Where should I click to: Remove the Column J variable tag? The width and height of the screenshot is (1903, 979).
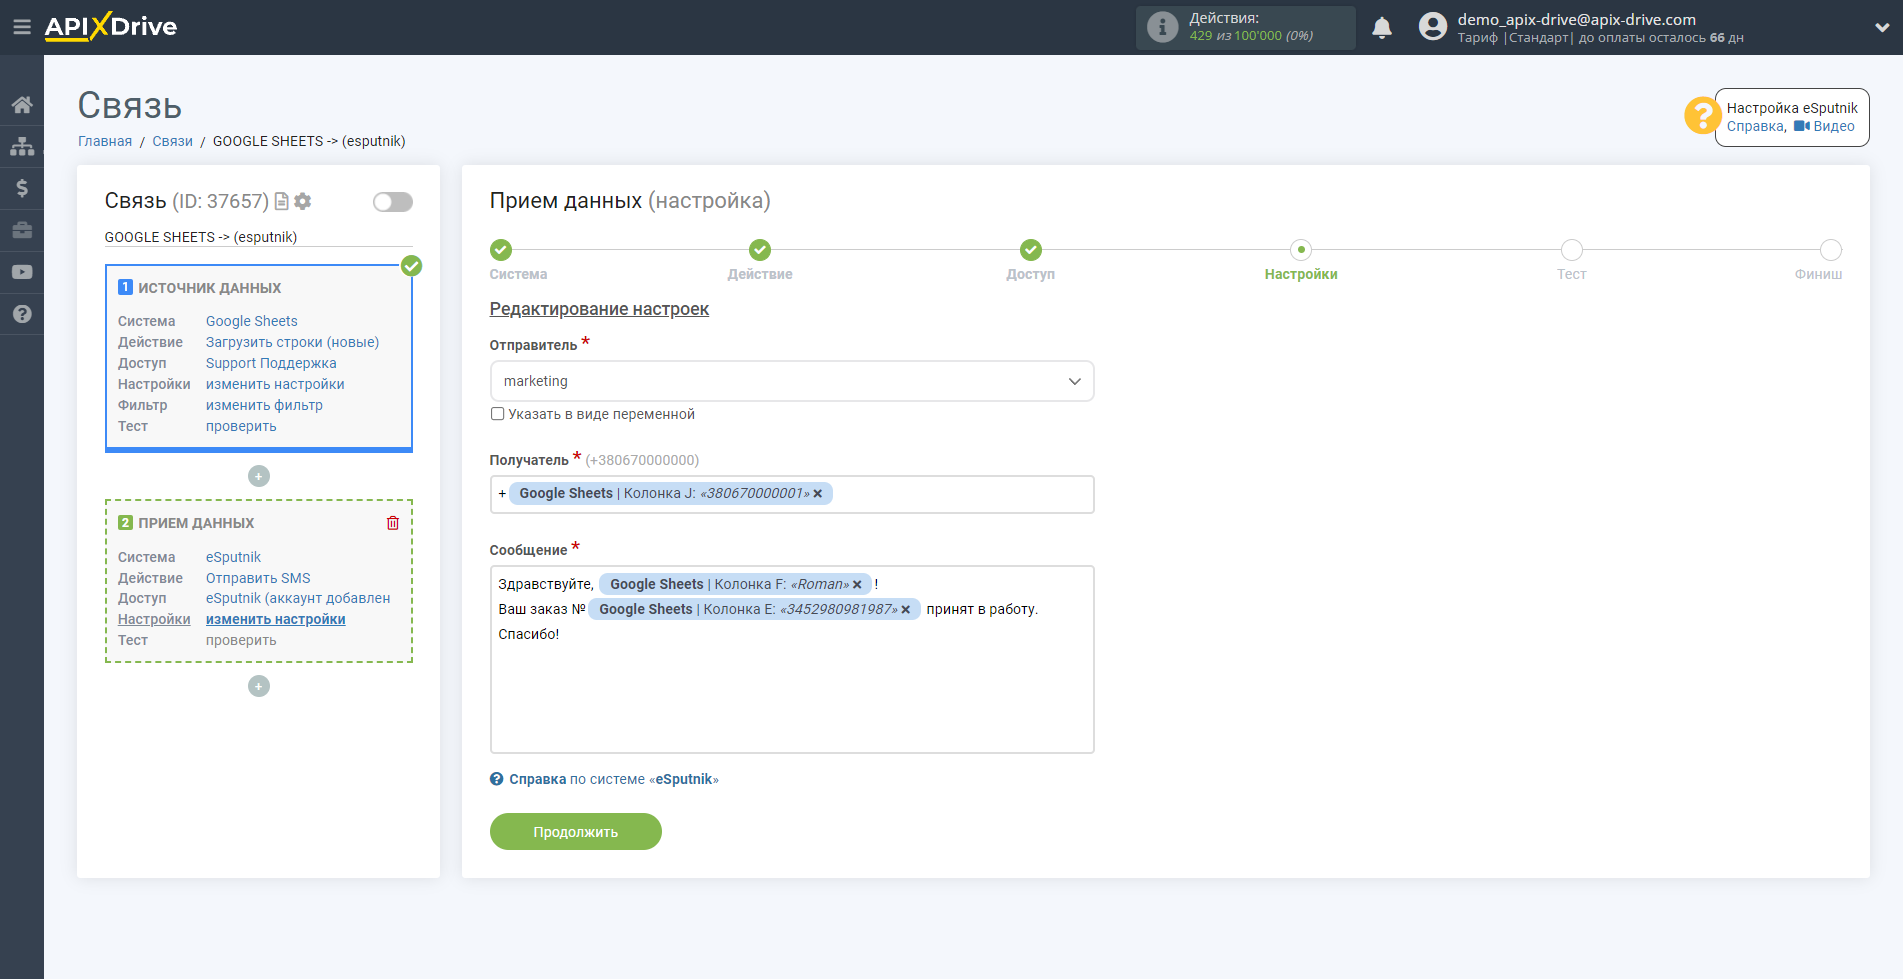tap(817, 494)
